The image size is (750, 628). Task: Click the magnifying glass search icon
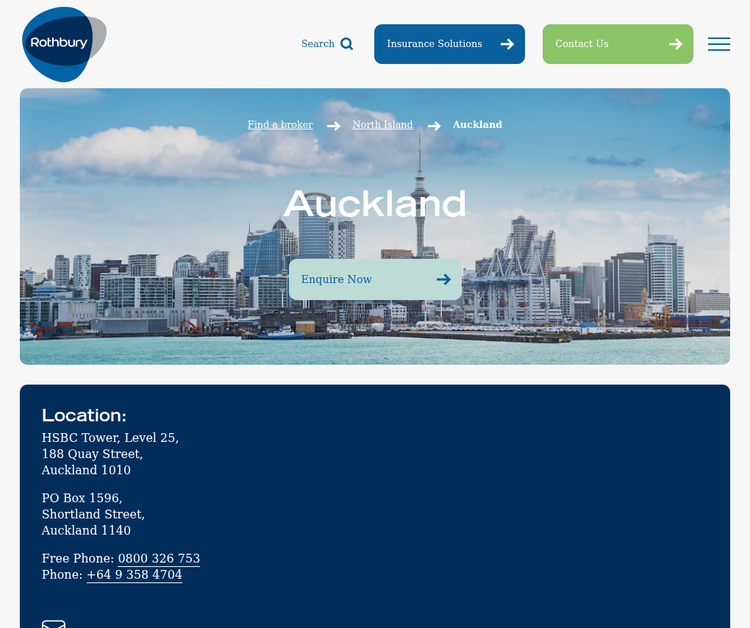pyautogui.click(x=347, y=44)
